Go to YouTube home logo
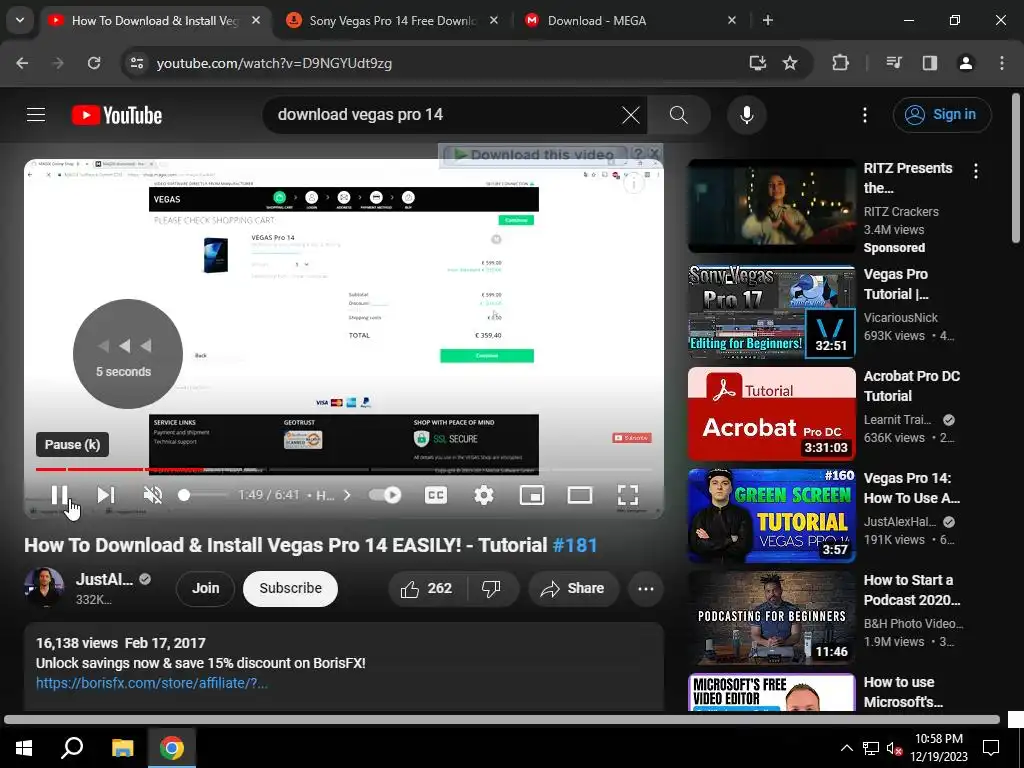This screenshot has height=768, width=1024. (117, 115)
